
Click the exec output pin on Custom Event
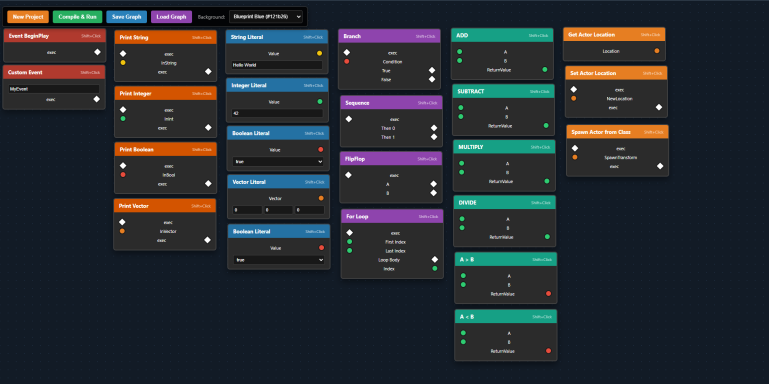coord(97,99)
